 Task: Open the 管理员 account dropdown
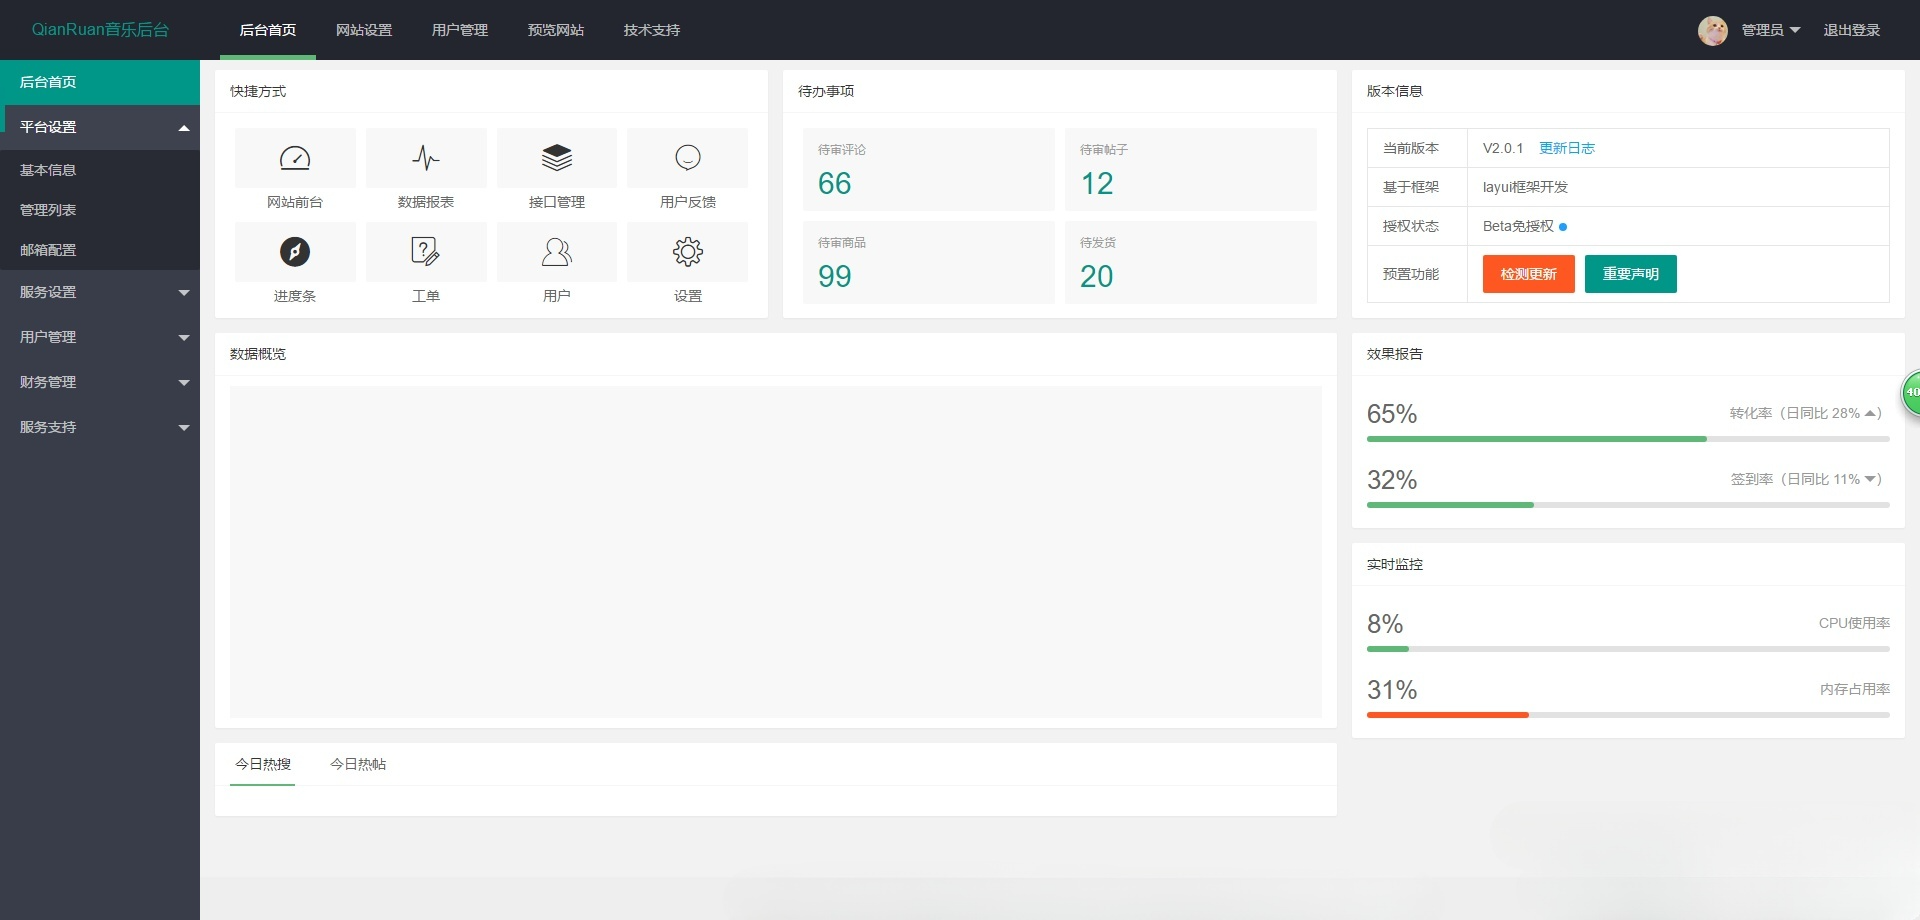point(1770,30)
